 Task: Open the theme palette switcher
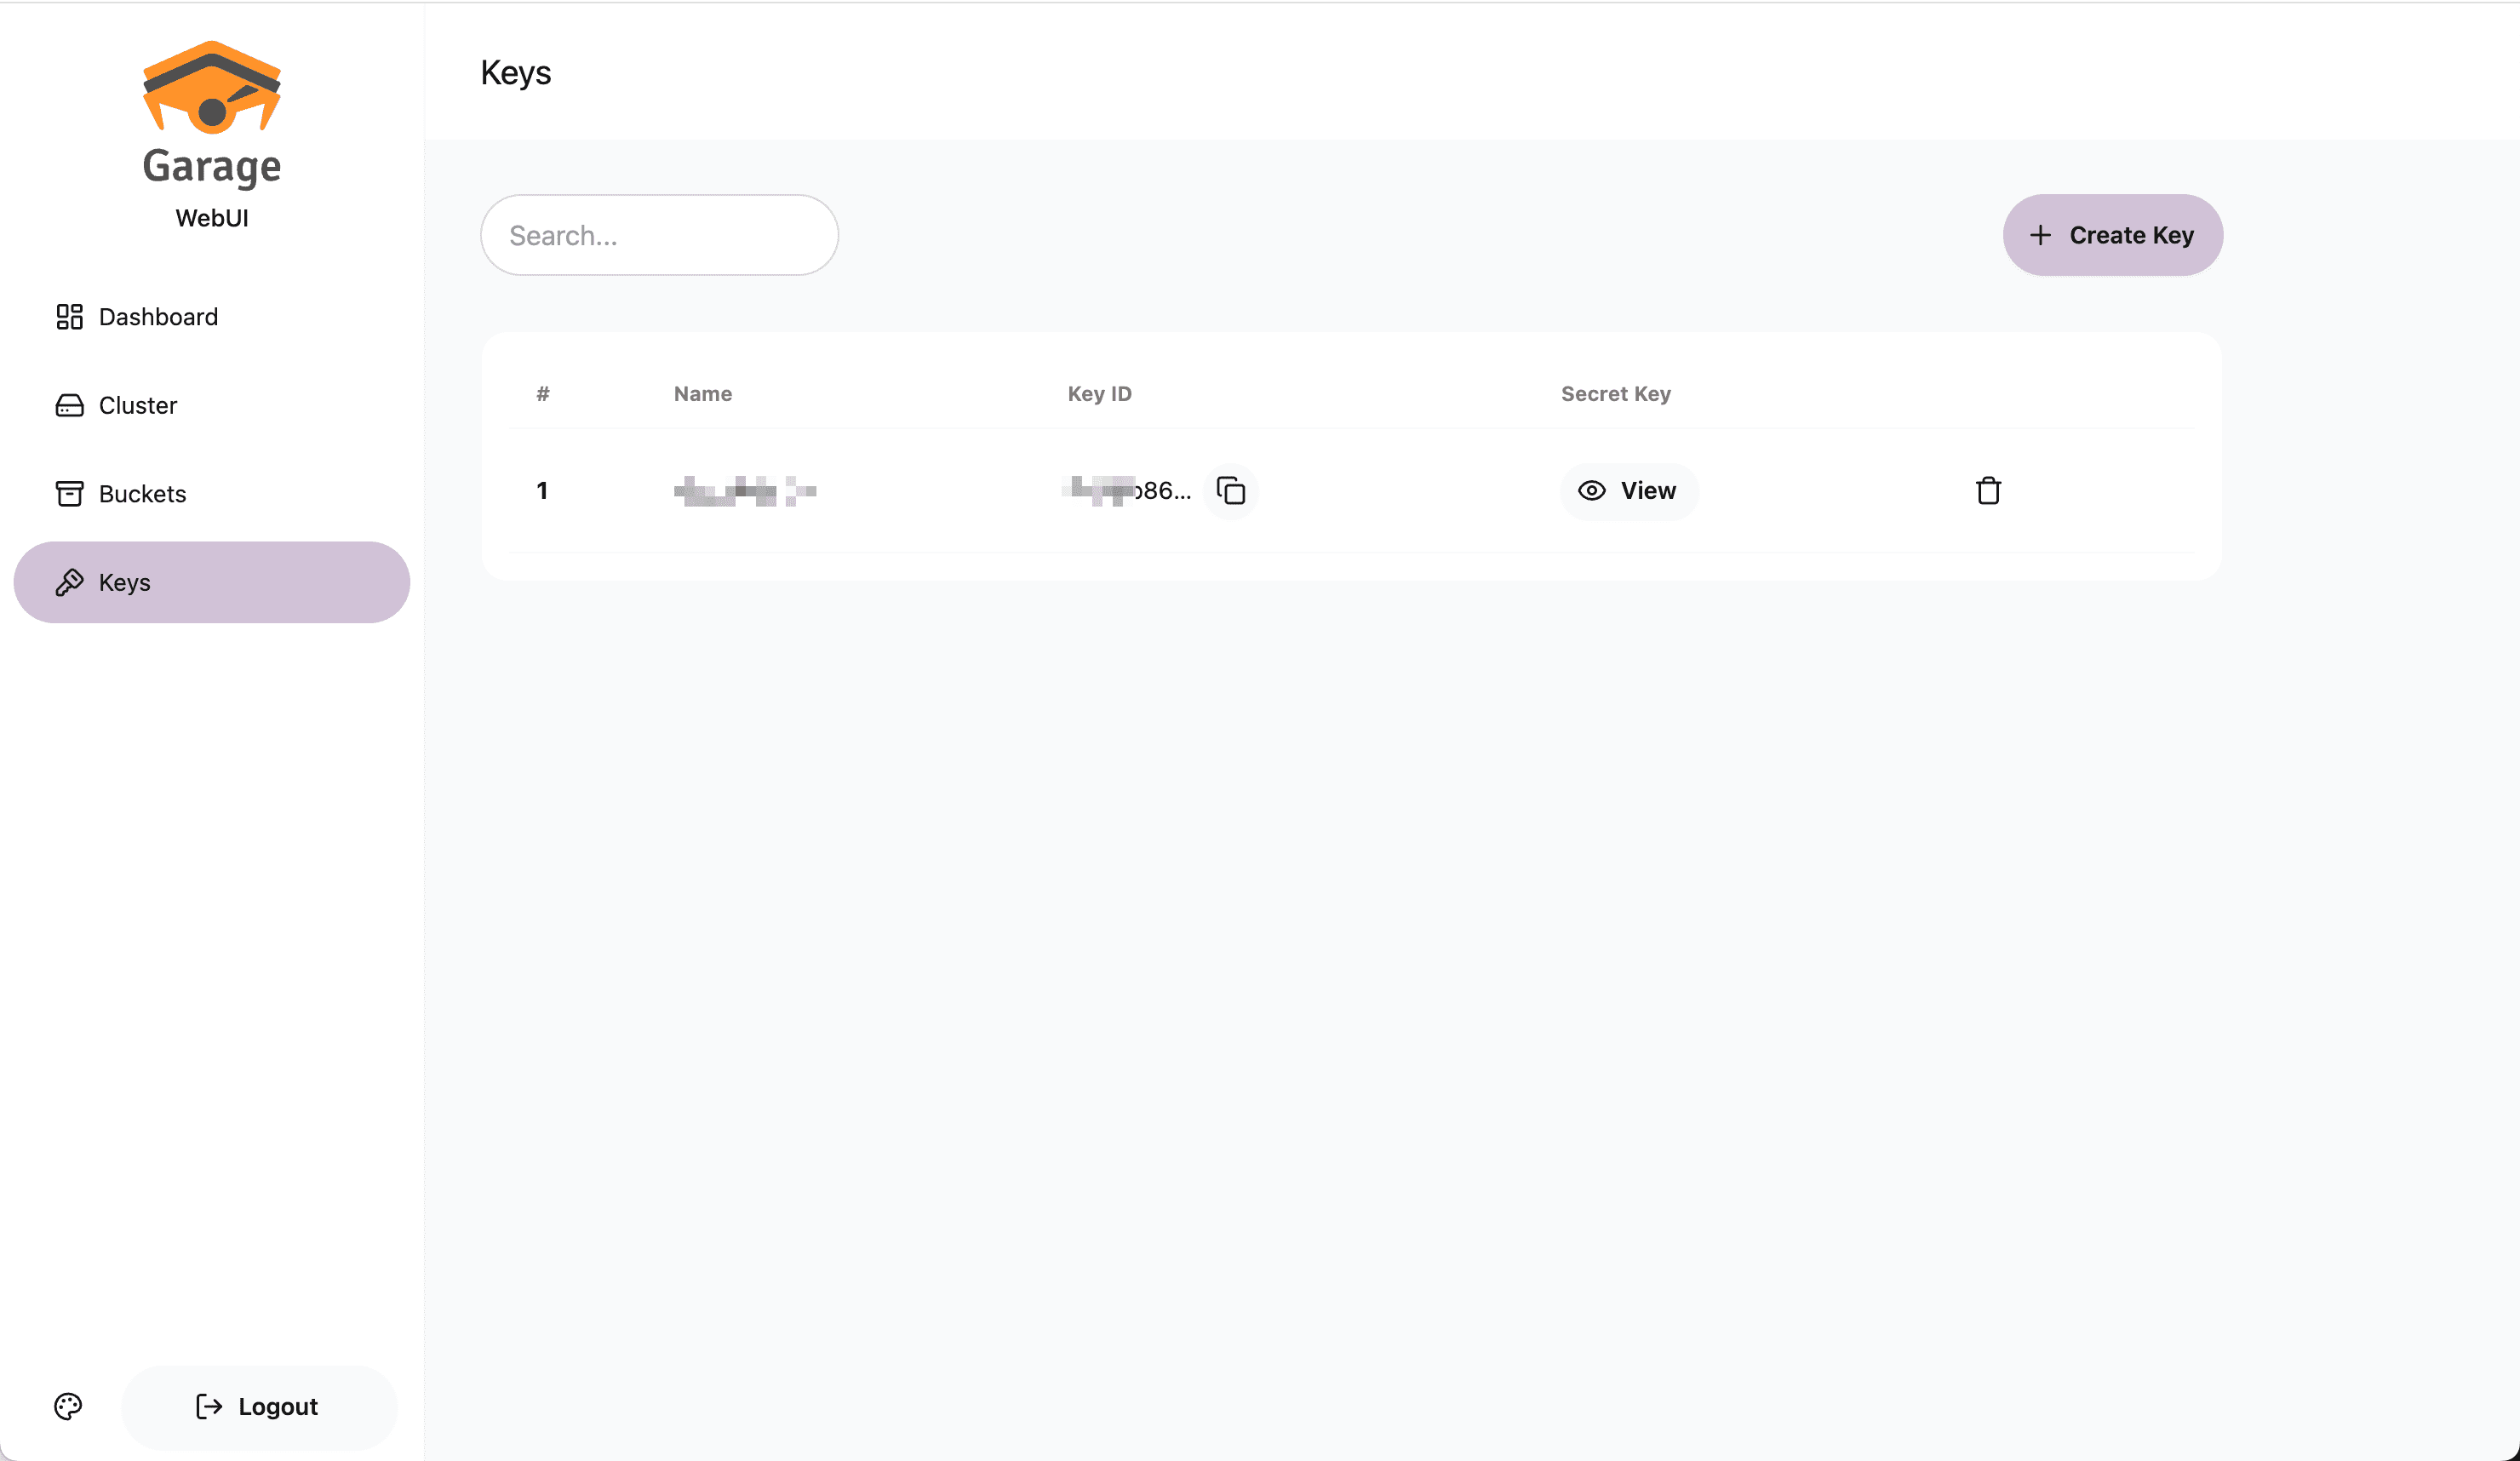click(x=68, y=1406)
